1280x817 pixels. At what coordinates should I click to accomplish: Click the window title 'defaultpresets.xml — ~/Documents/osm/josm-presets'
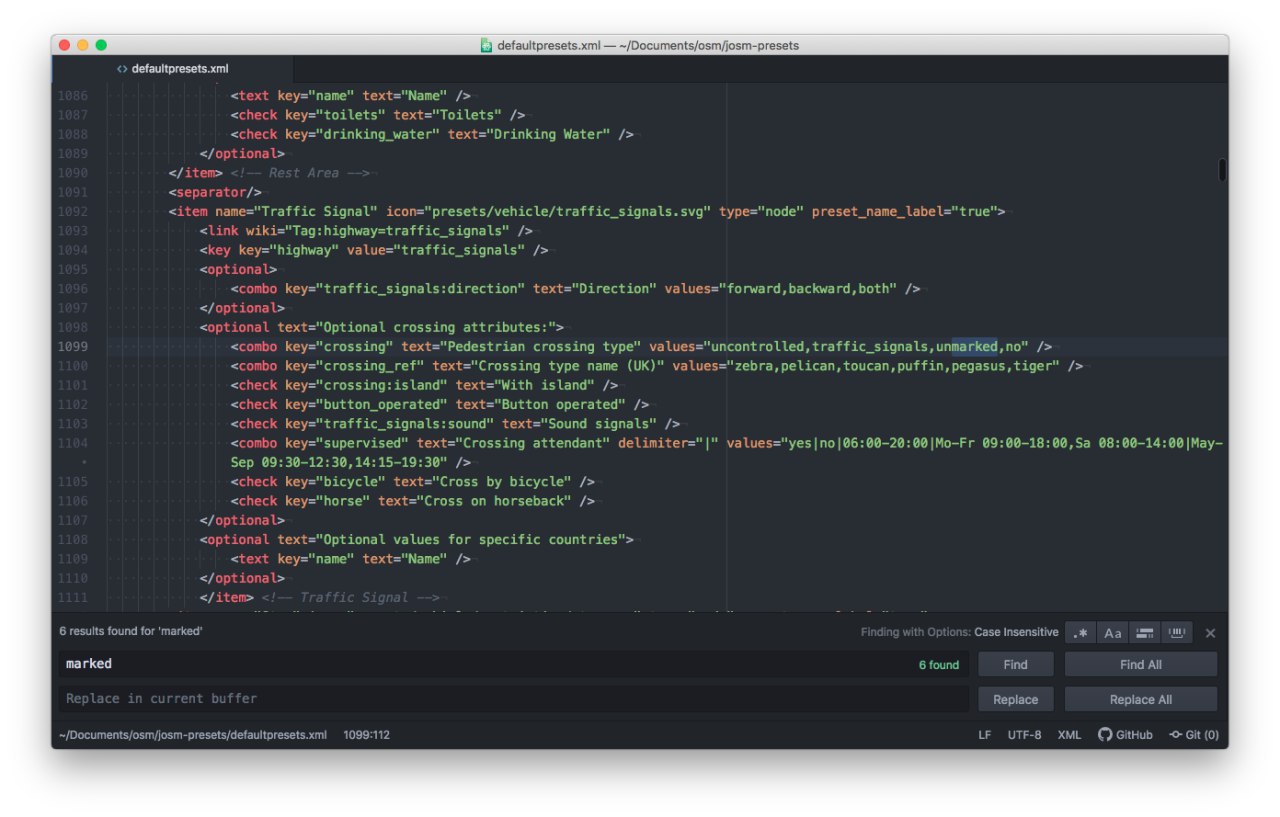click(648, 45)
